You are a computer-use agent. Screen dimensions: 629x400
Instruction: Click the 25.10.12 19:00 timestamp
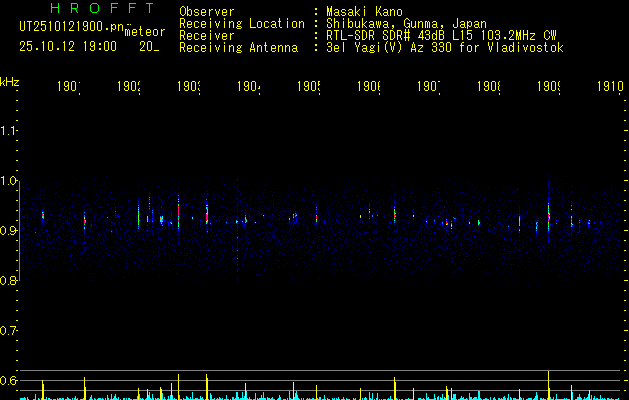67,46
